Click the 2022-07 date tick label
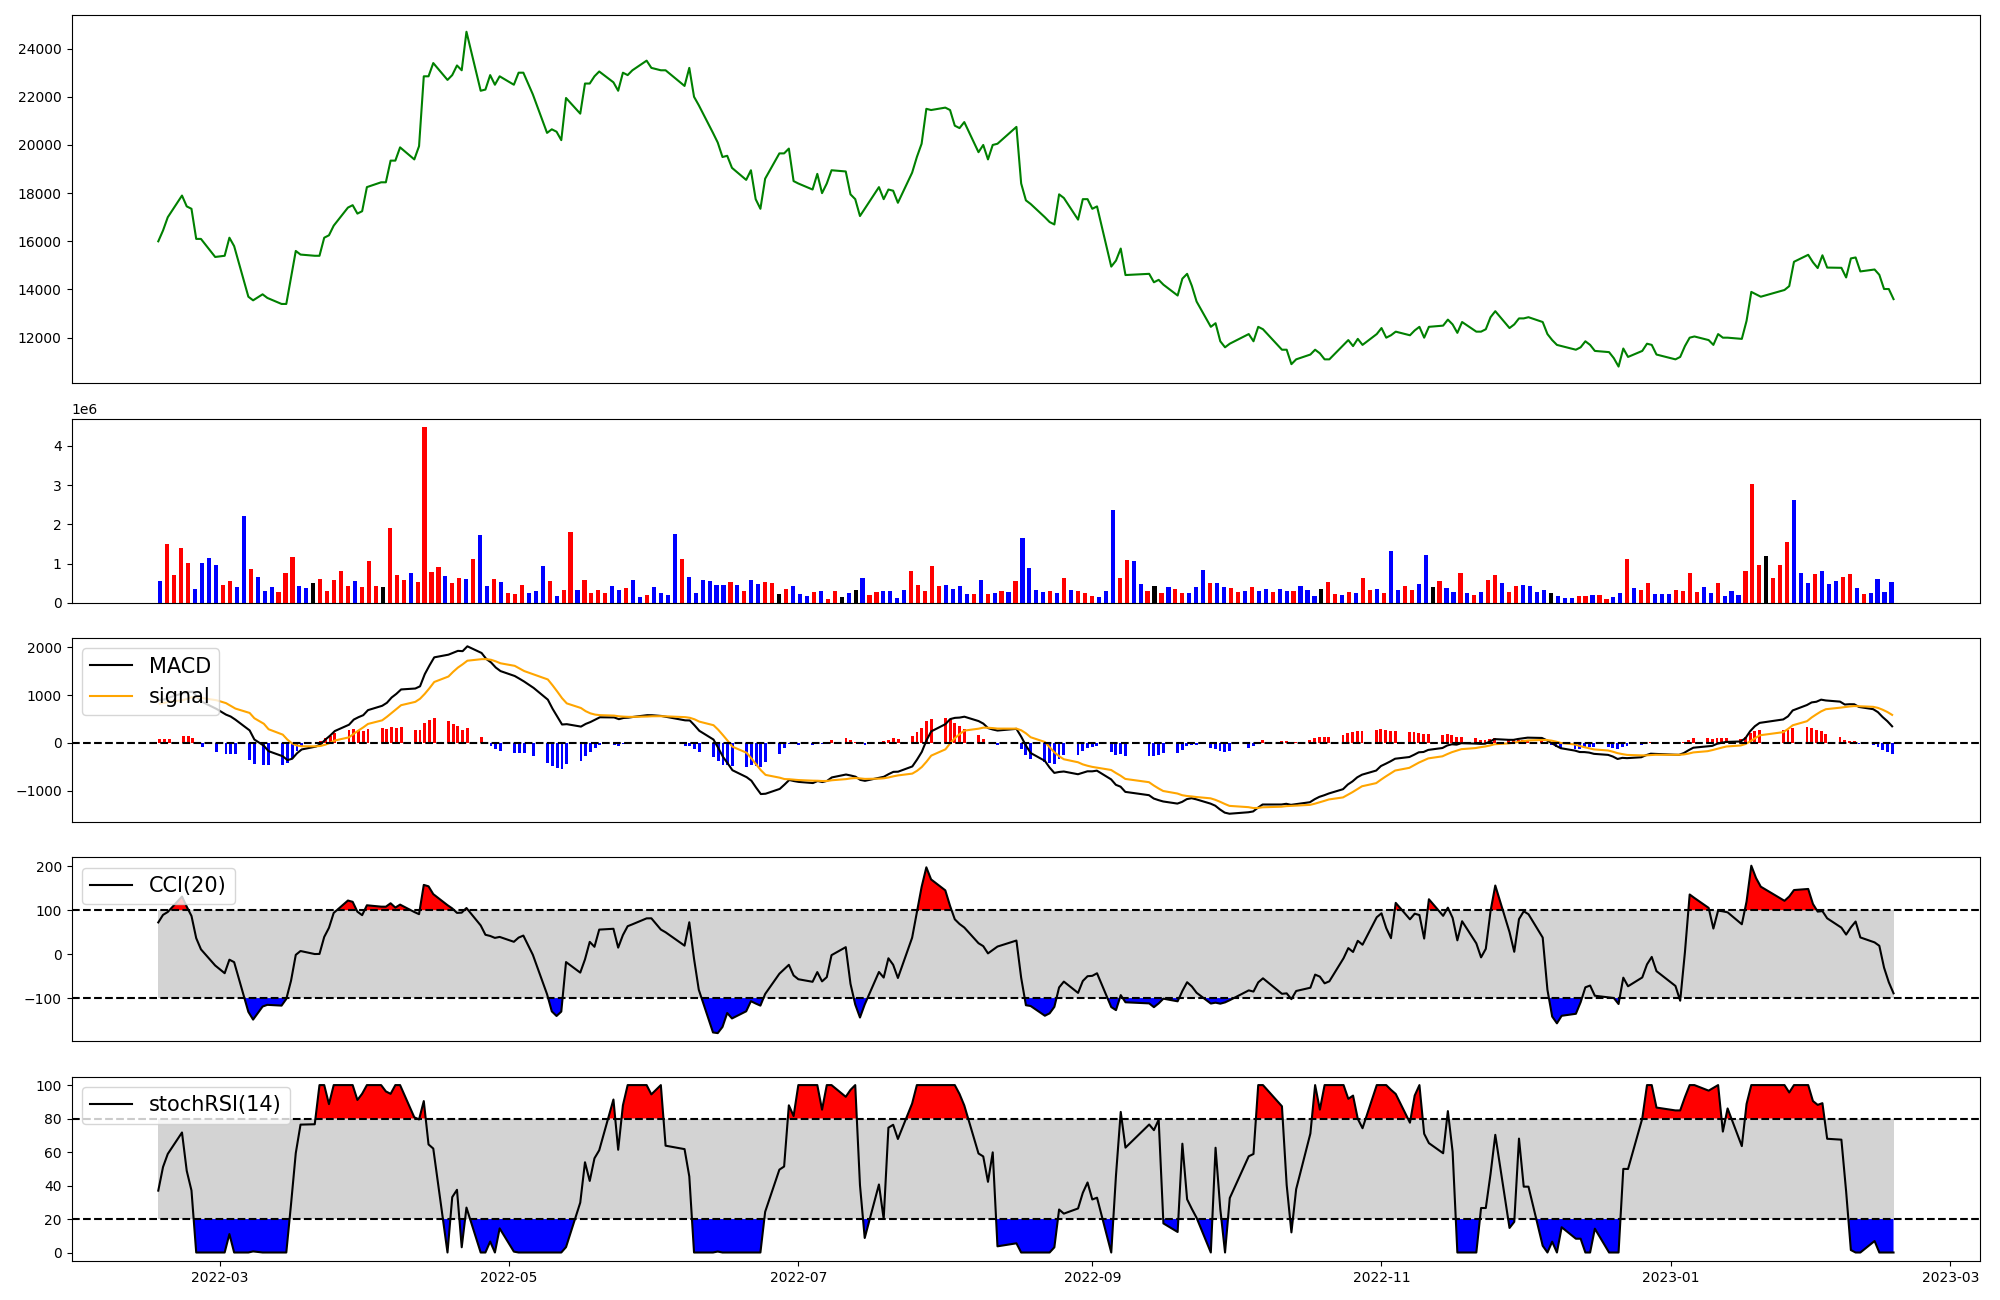This screenshot has height=1300, width=2000. [799, 1277]
